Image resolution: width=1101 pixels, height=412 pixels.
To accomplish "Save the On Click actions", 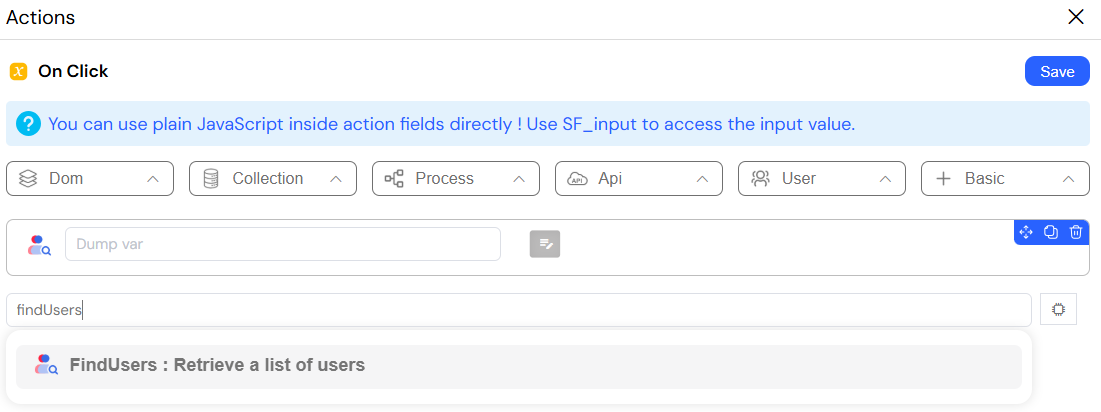I will (1057, 72).
